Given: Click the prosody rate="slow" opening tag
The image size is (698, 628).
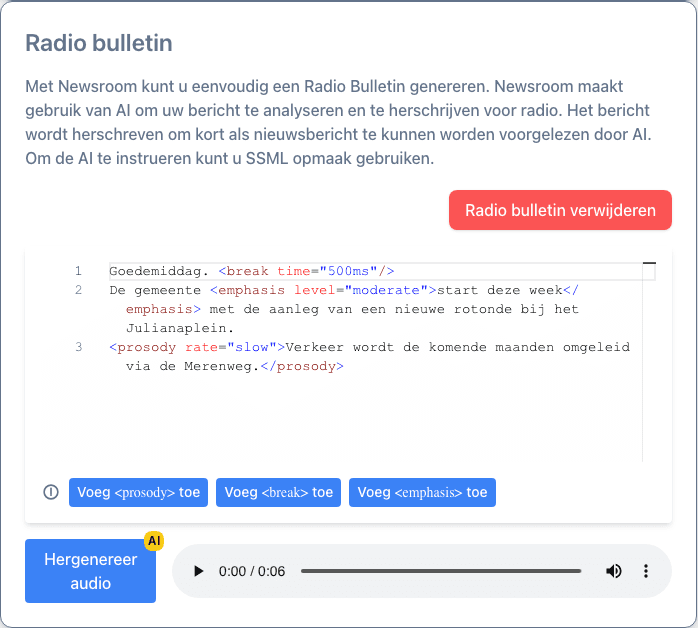Looking at the screenshot, I should pyautogui.click(x=197, y=347).
